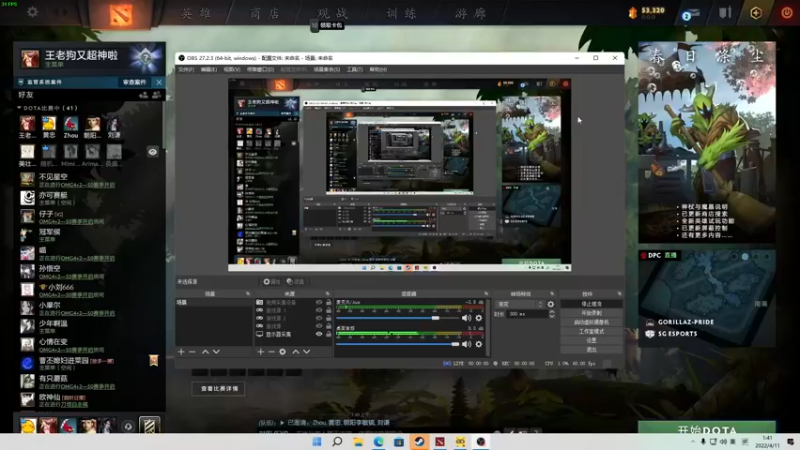Open the 属性 properties button above docks

point(271,282)
